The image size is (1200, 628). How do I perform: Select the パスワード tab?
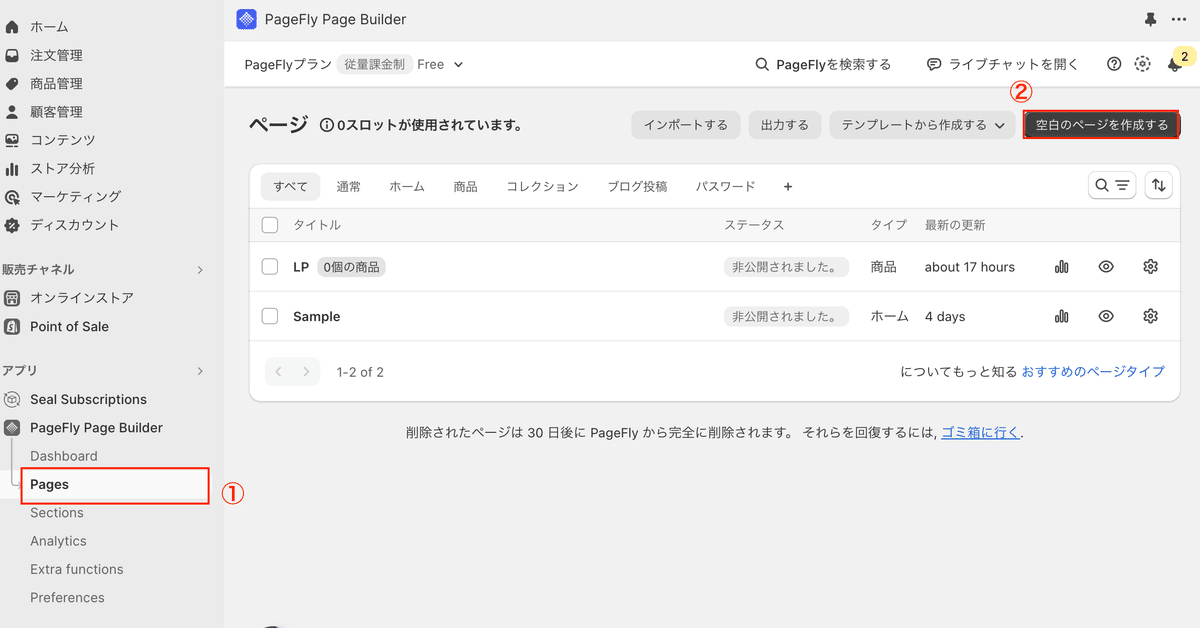(725, 186)
